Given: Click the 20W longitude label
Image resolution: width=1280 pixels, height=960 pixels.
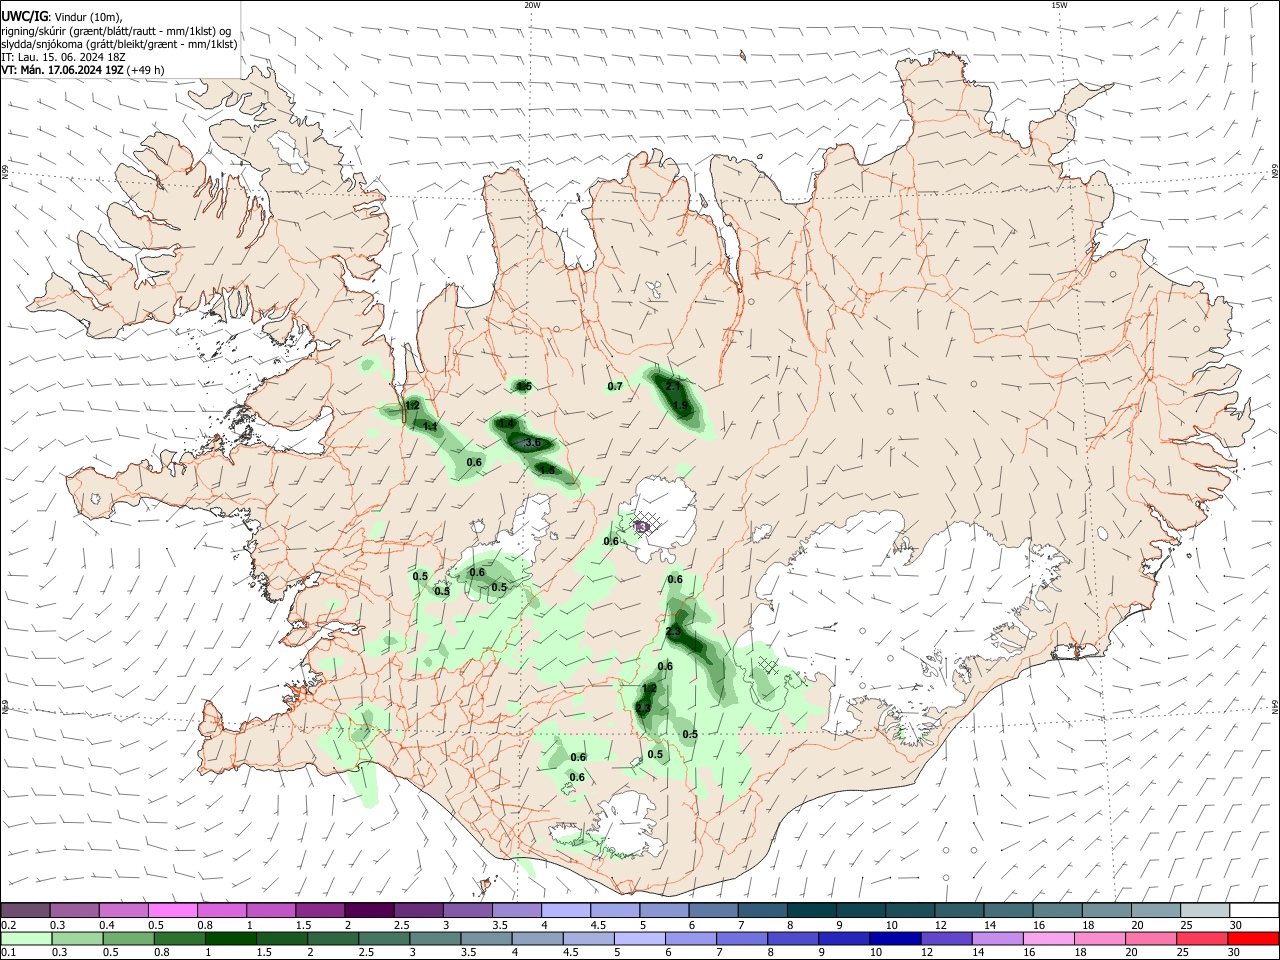Looking at the screenshot, I should pyautogui.click(x=532, y=5).
